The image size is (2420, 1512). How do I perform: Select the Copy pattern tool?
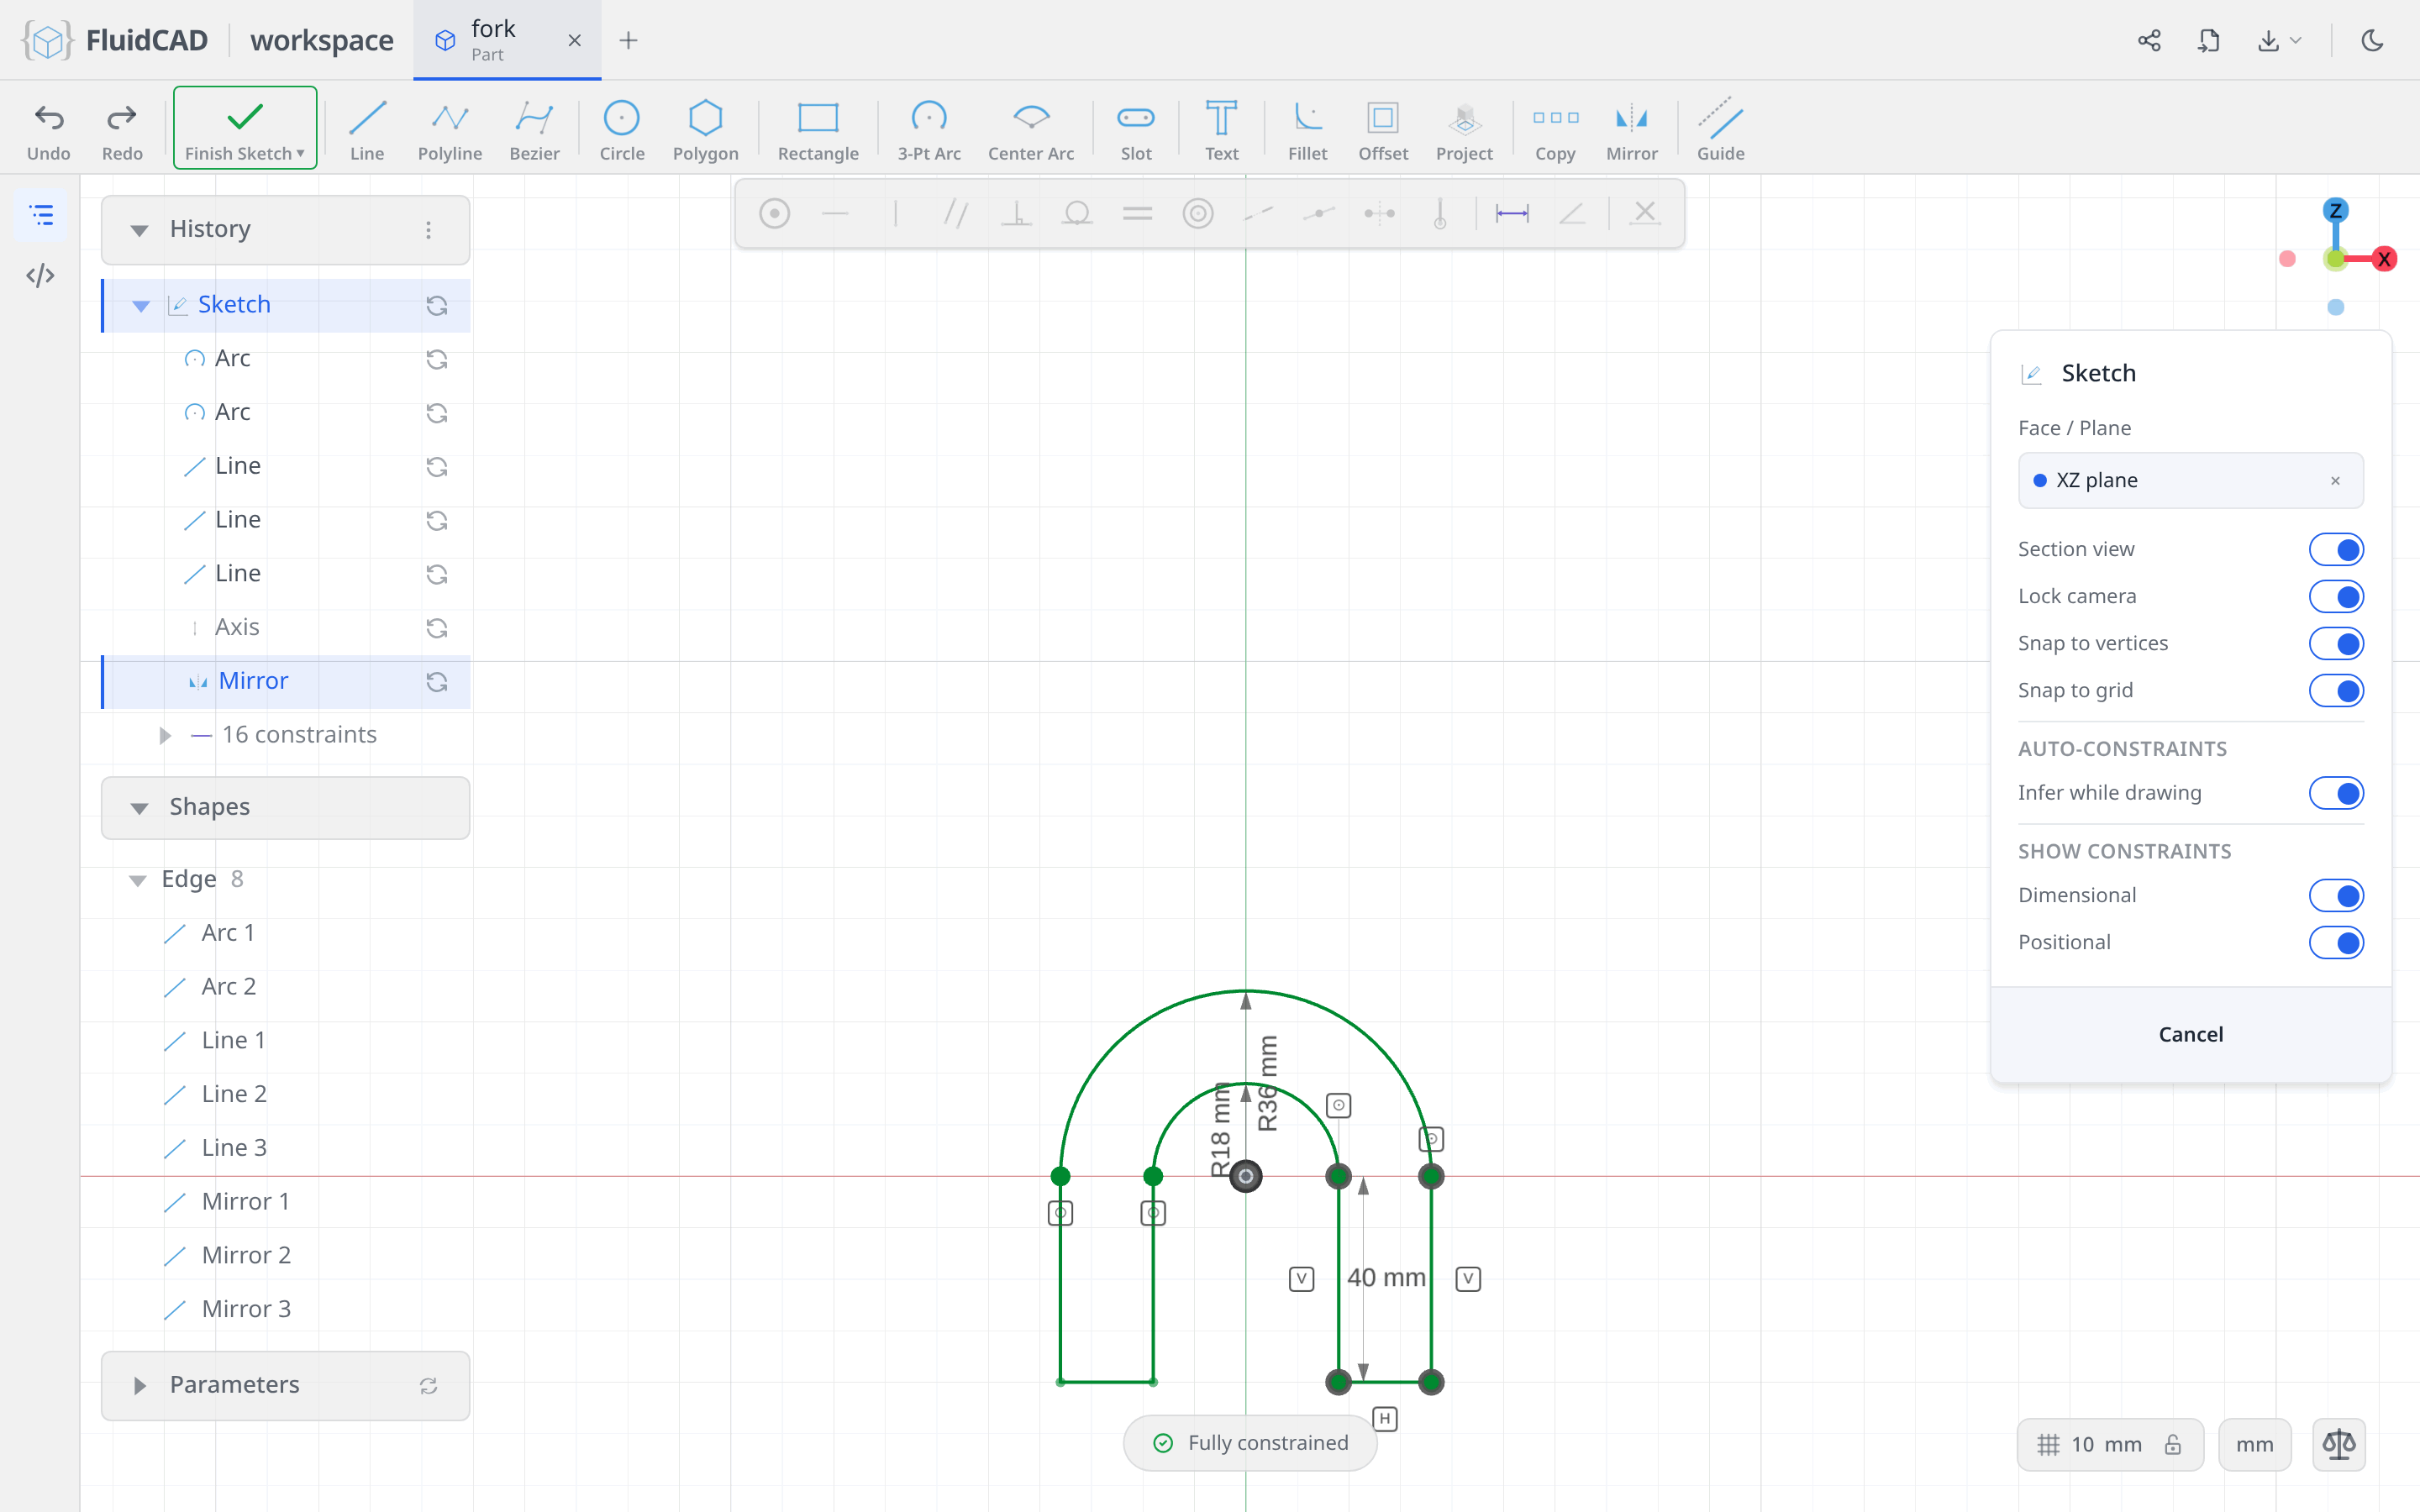pyautogui.click(x=1555, y=129)
